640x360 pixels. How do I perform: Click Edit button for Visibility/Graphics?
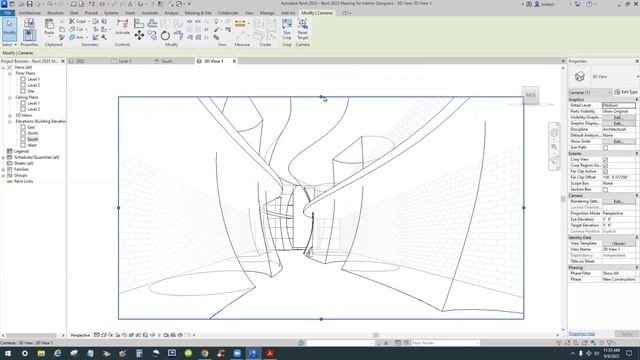618,118
